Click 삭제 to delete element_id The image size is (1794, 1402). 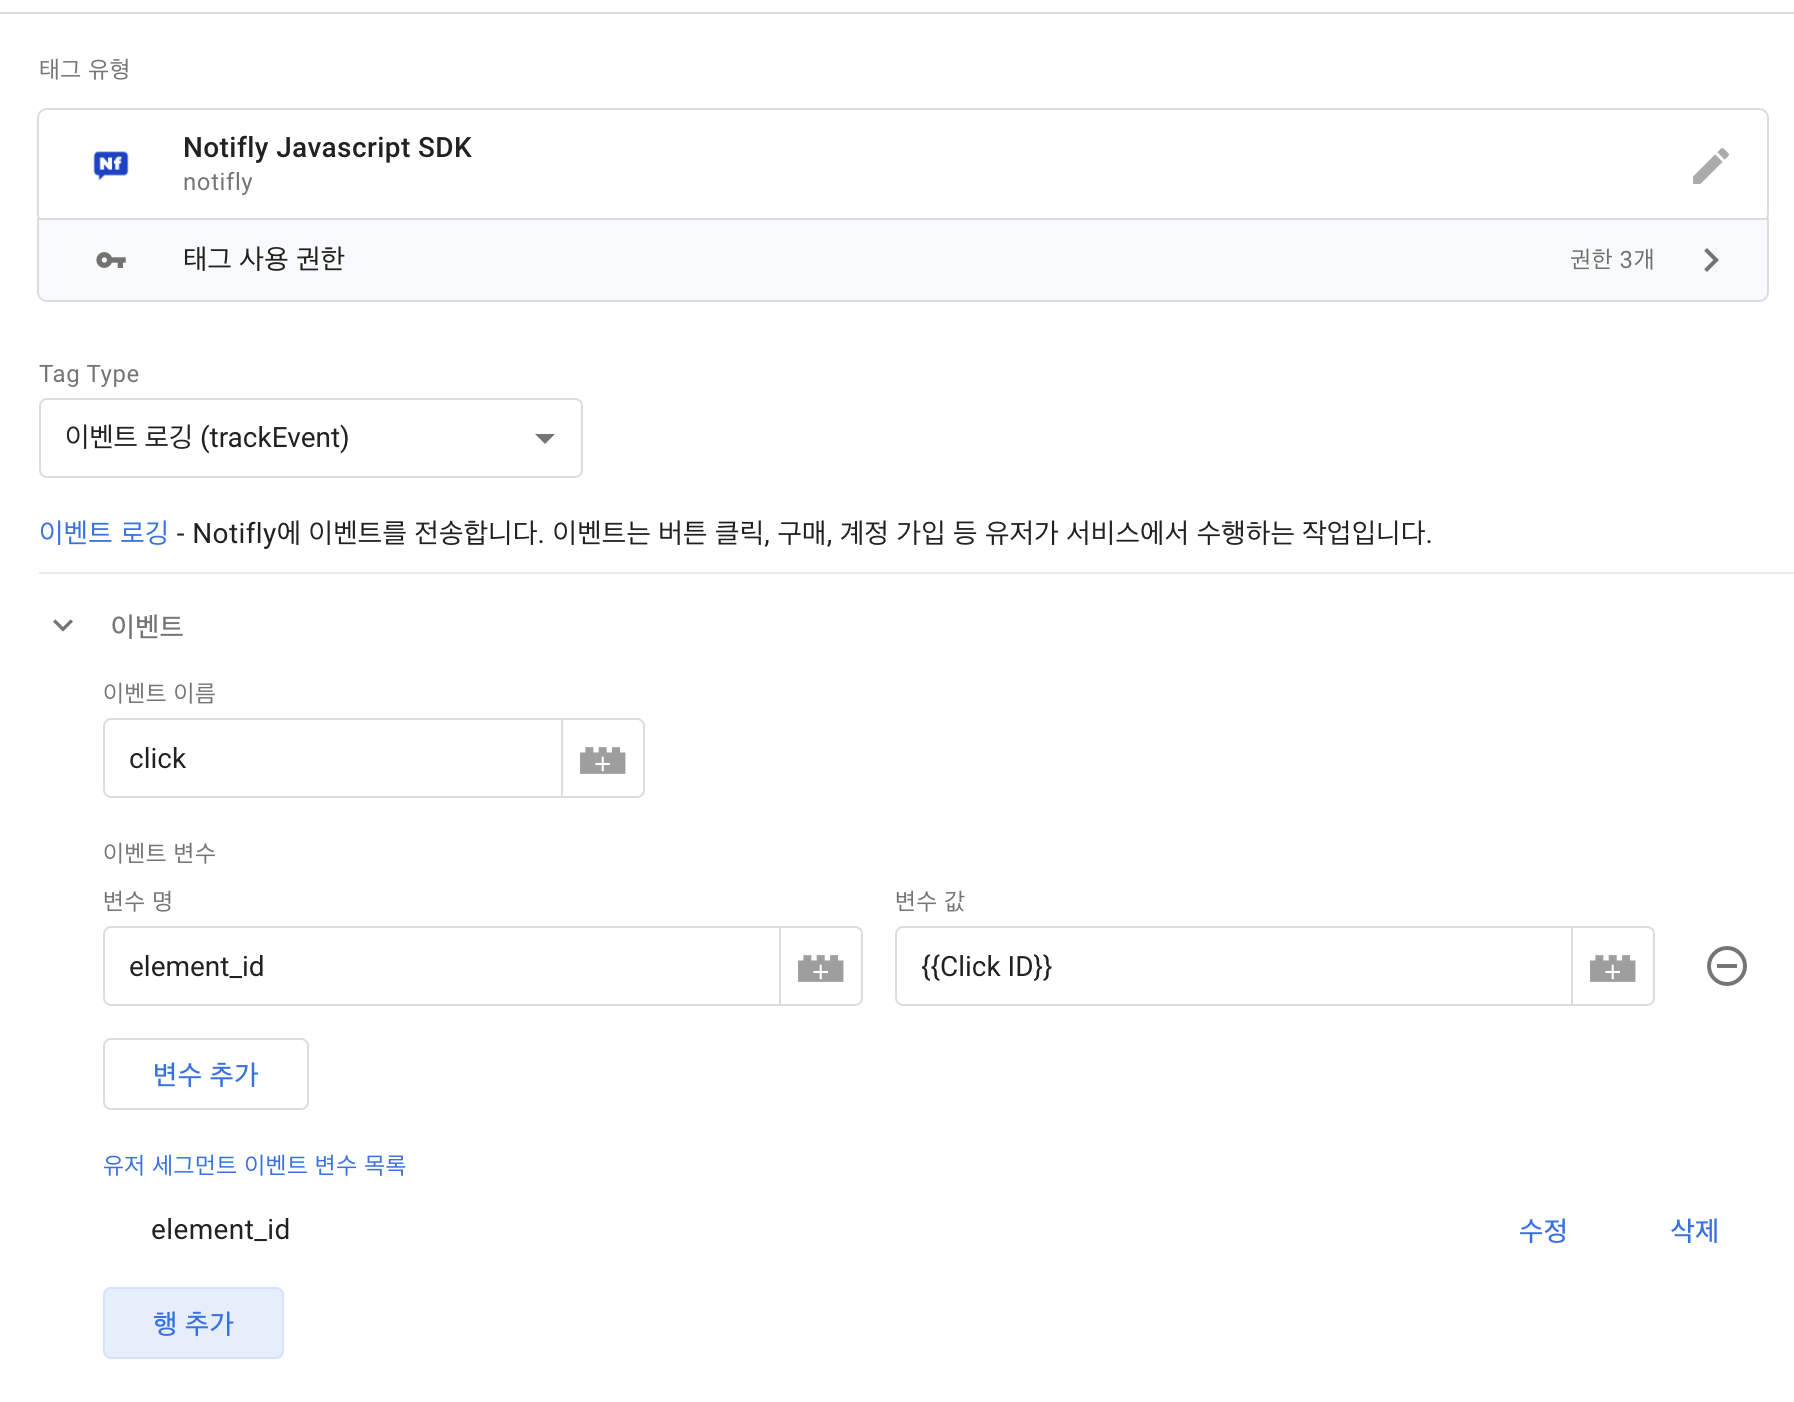[x=1692, y=1231]
